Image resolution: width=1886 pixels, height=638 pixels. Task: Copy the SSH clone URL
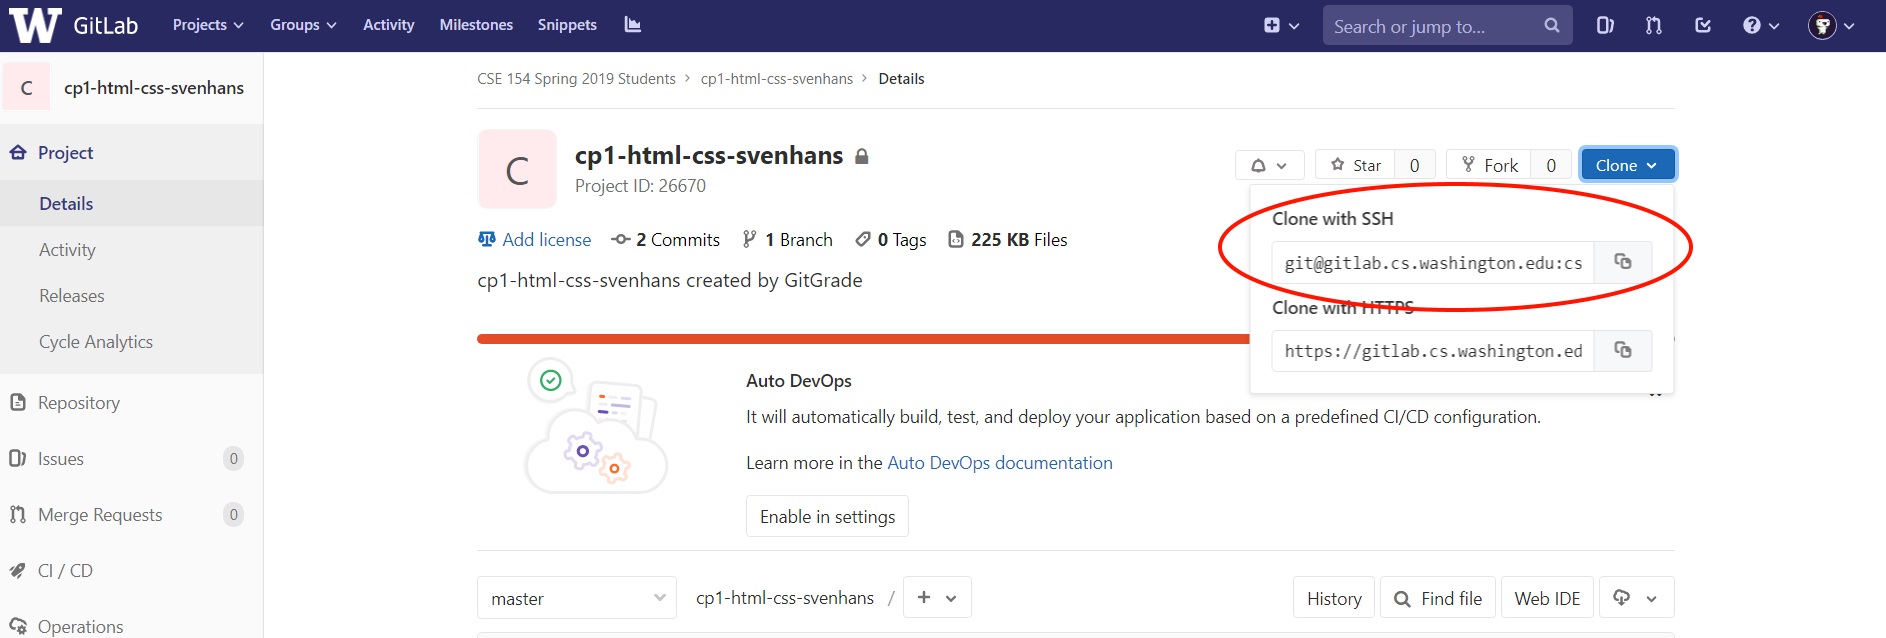point(1623,262)
